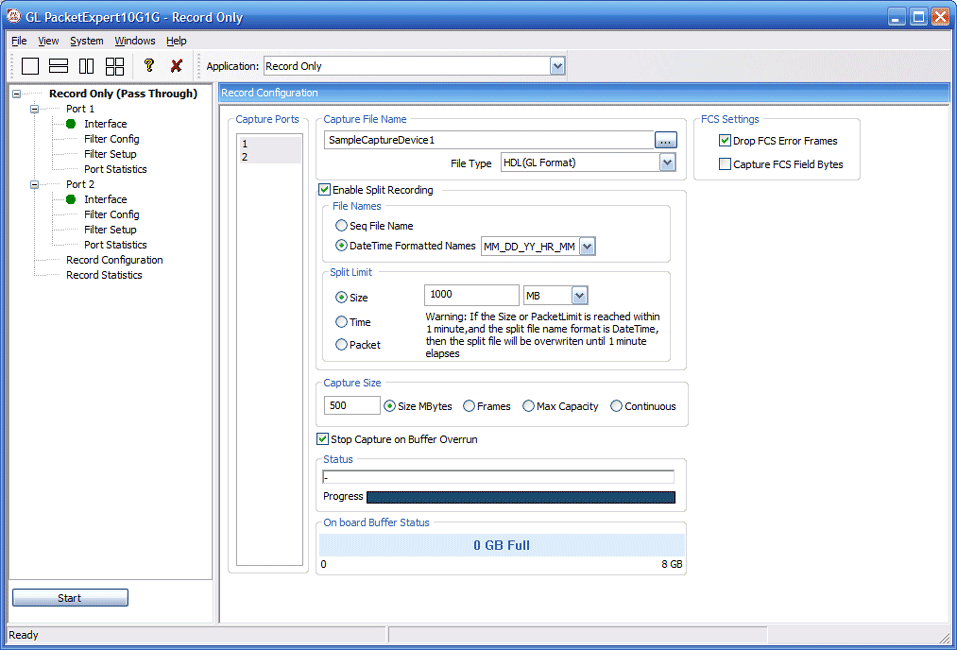
Task: Enable Capture FCS Field Bytes
Action: [x=725, y=164]
